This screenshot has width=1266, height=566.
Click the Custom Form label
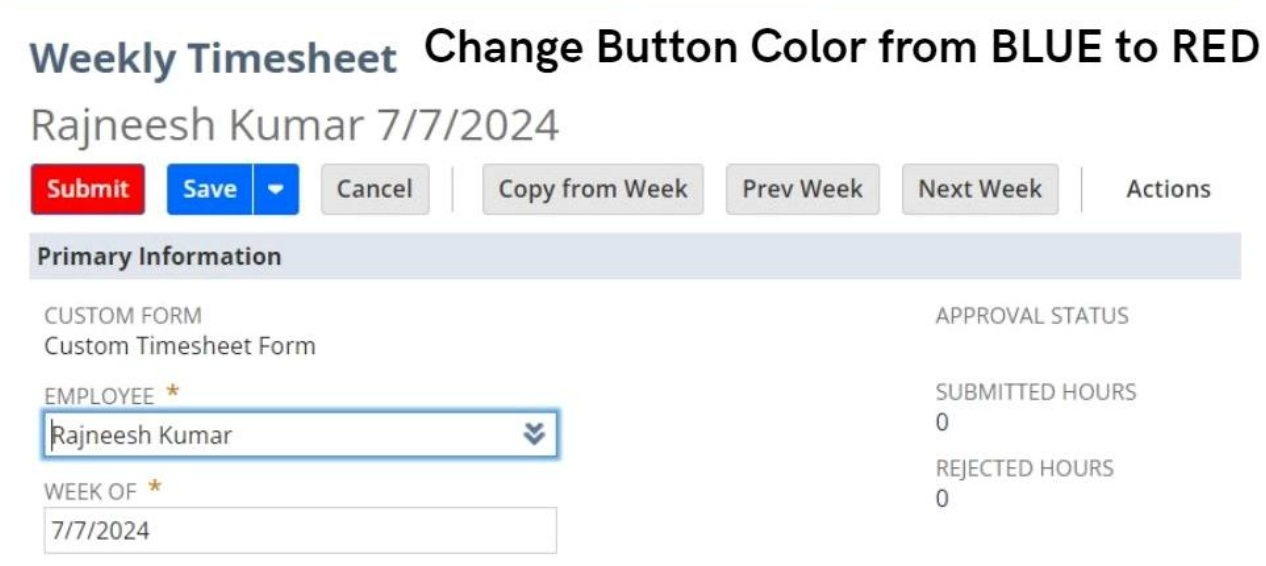(x=123, y=316)
